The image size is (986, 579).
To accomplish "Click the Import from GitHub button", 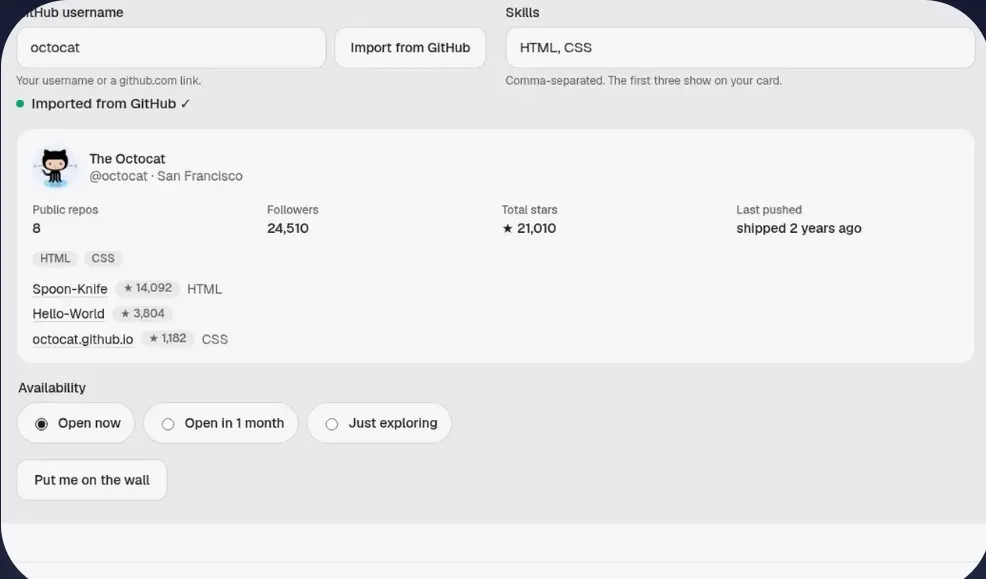I will pyautogui.click(x=410, y=48).
